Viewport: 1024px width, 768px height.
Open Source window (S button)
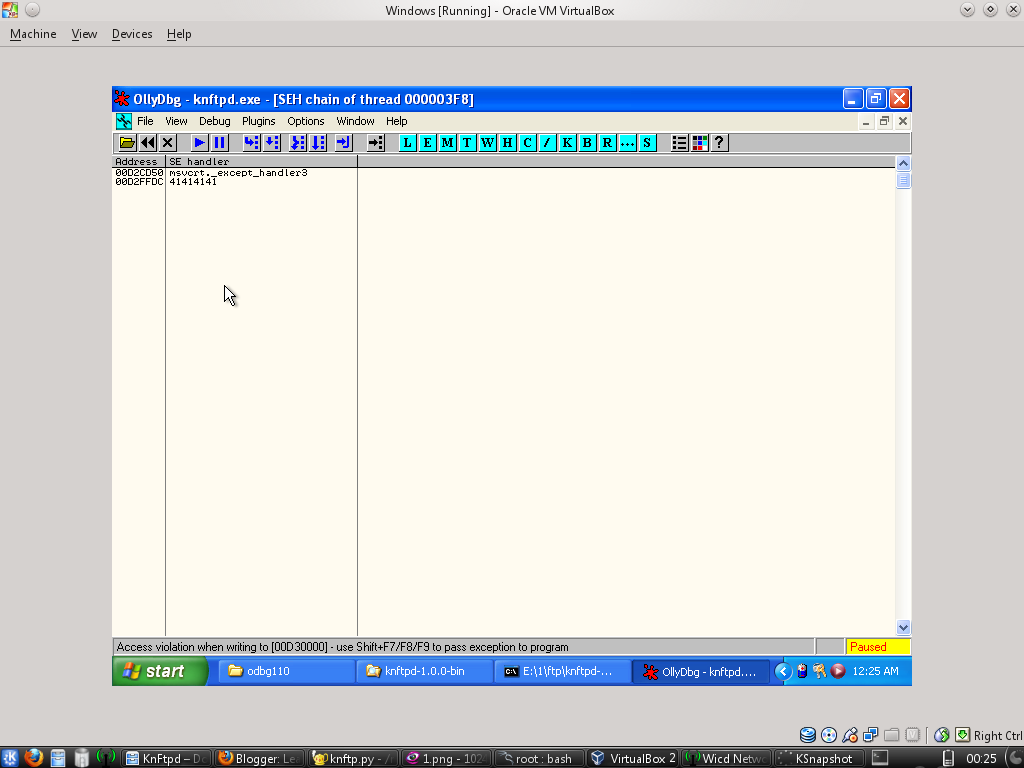(647, 142)
